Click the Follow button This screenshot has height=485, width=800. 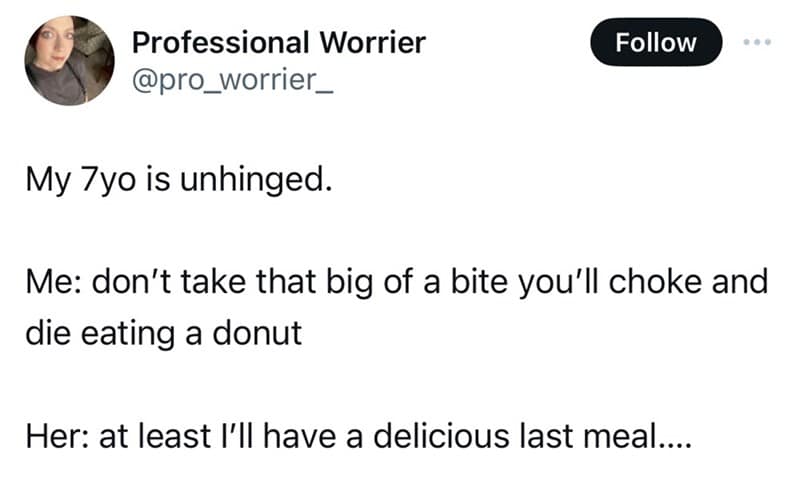[656, 43]
